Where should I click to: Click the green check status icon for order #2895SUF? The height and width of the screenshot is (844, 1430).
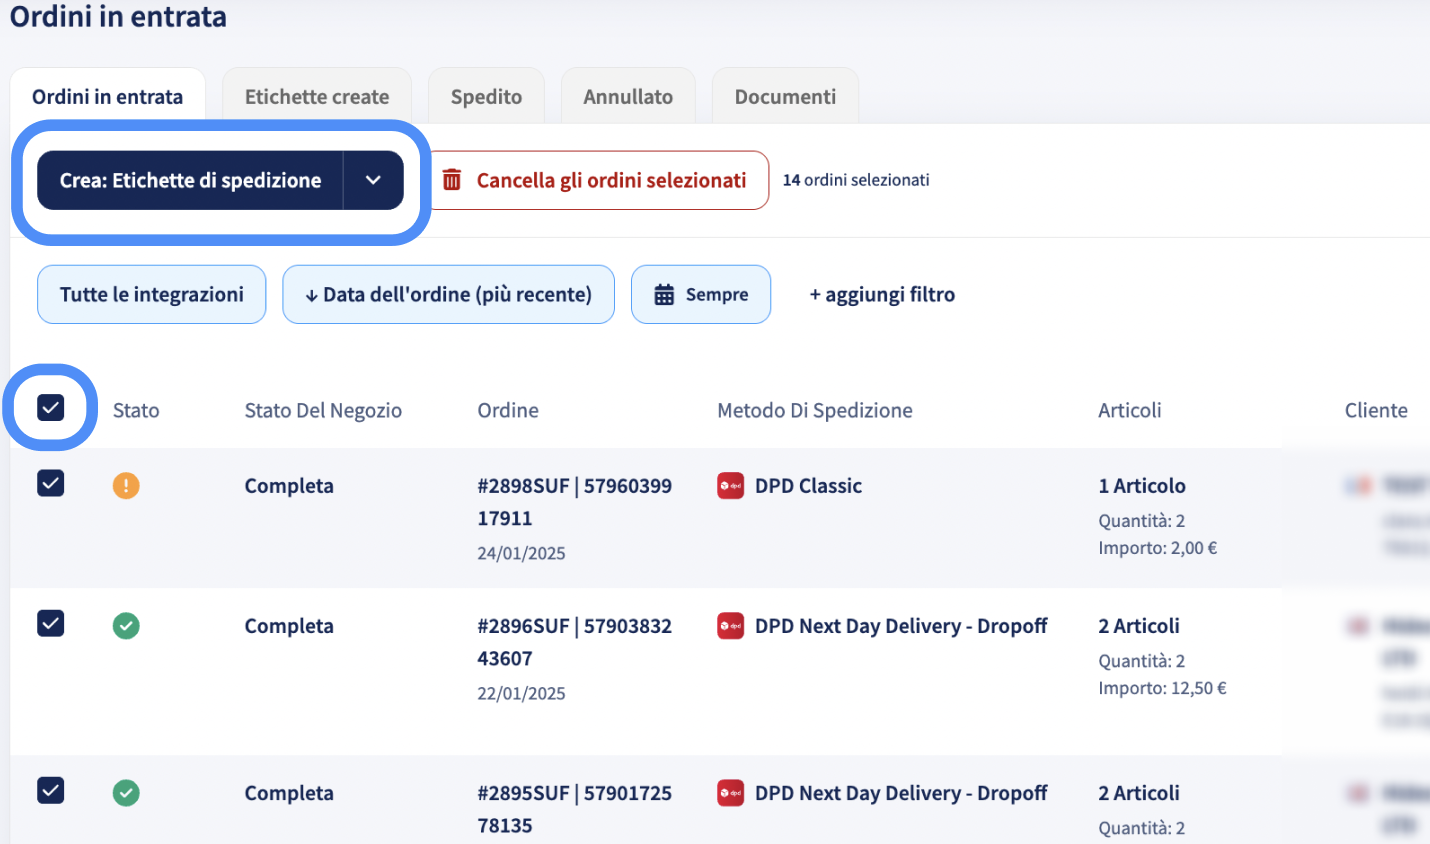(x=126, y=793)
